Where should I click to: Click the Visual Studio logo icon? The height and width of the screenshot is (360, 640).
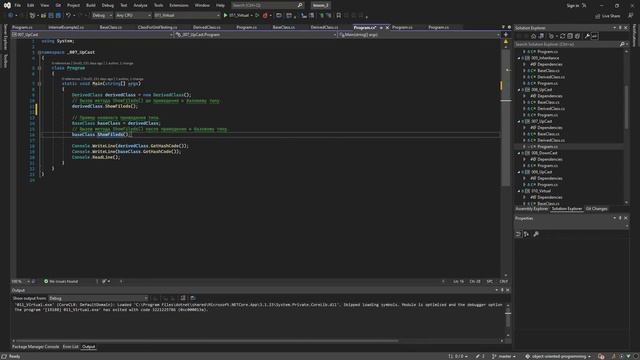(x=7, y=5)
